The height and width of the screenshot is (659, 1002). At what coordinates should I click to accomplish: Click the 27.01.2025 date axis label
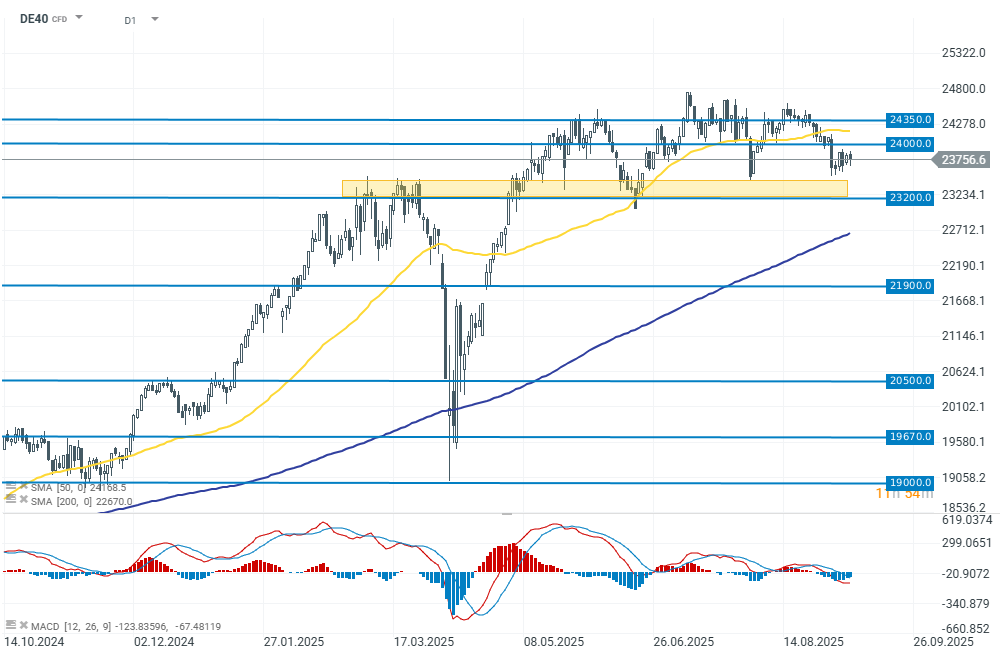(x=294, y=641)
